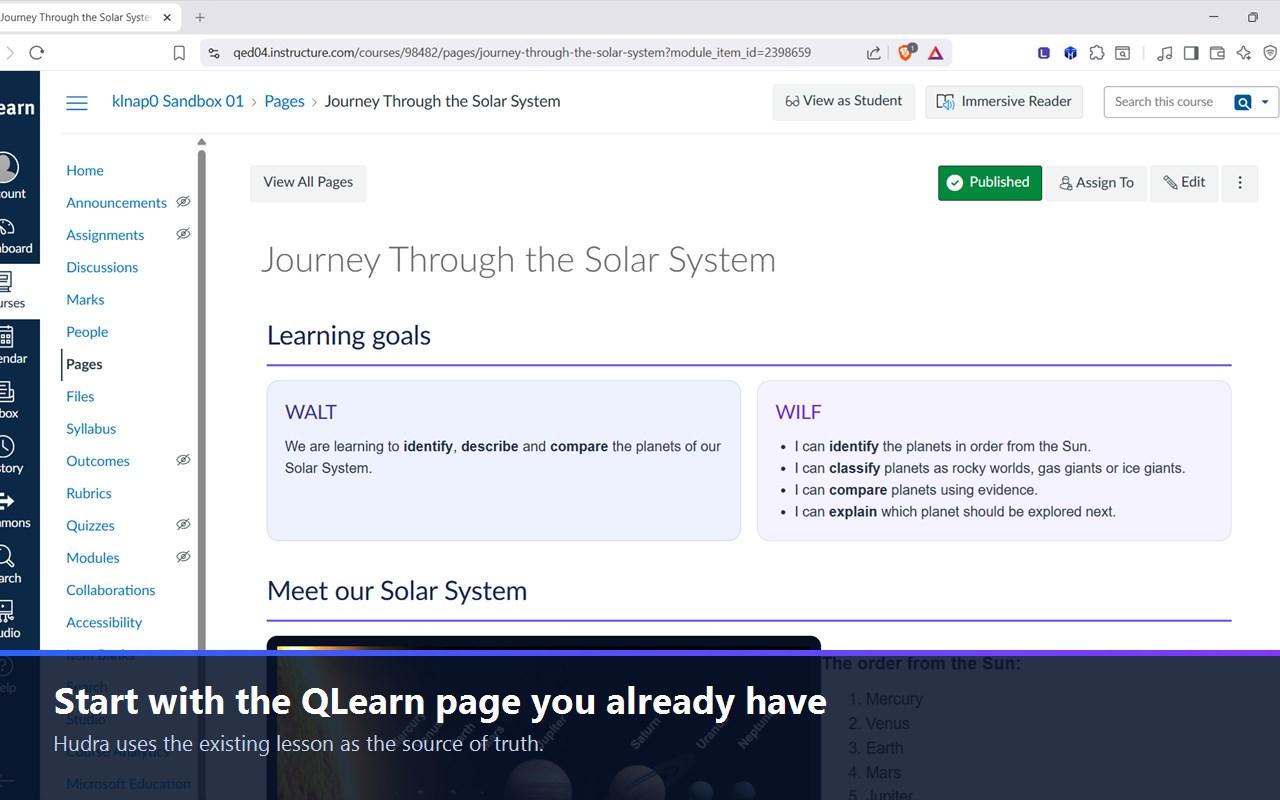Open Files in the course menu
This screenshot has width=1280, height=800.
click(x=80, y=397)
